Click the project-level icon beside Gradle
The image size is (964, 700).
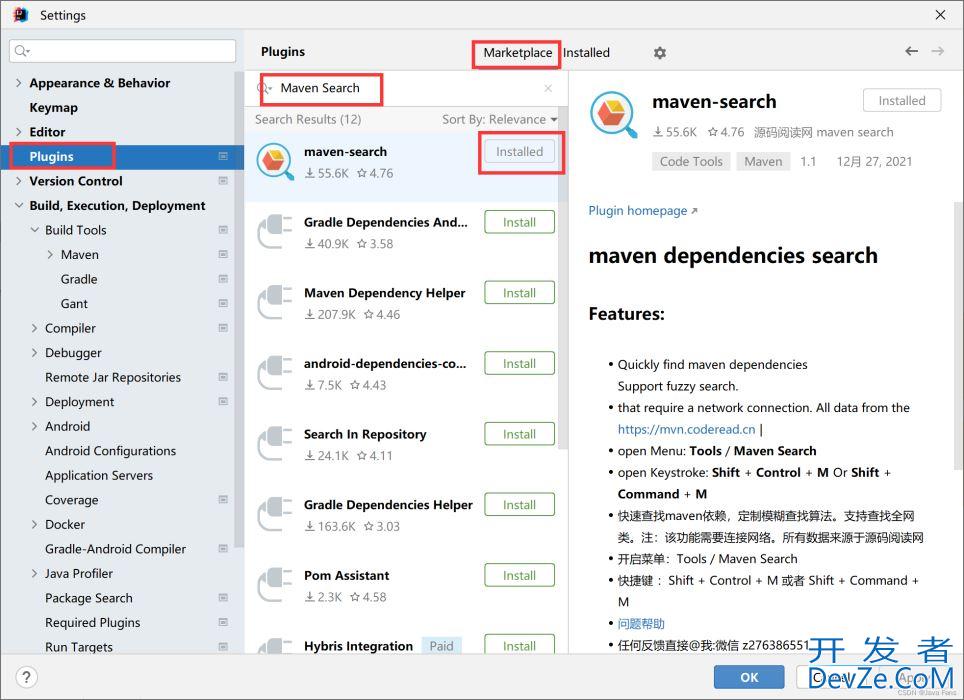coord(223,279)
